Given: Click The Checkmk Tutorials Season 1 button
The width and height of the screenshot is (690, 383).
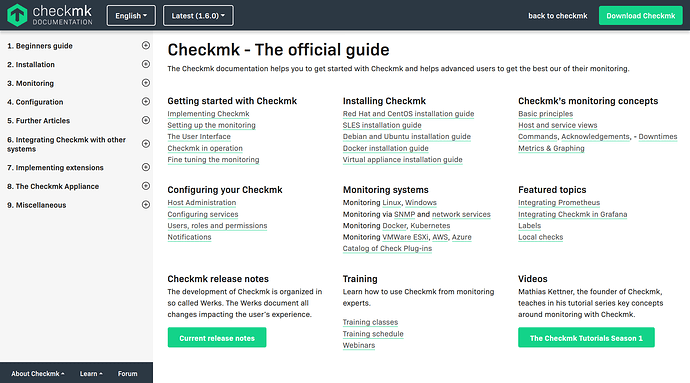Looking at the screenshot, I should point(586,338).
